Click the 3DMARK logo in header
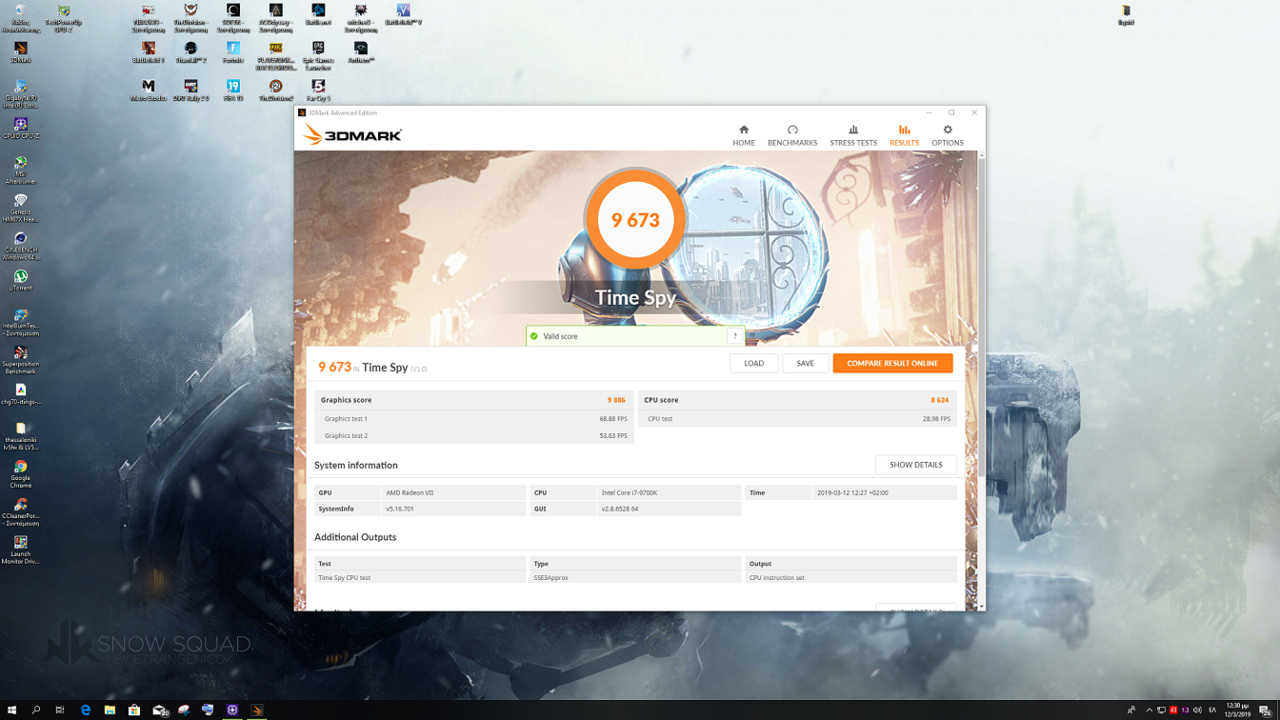 (x=352, y=135)
